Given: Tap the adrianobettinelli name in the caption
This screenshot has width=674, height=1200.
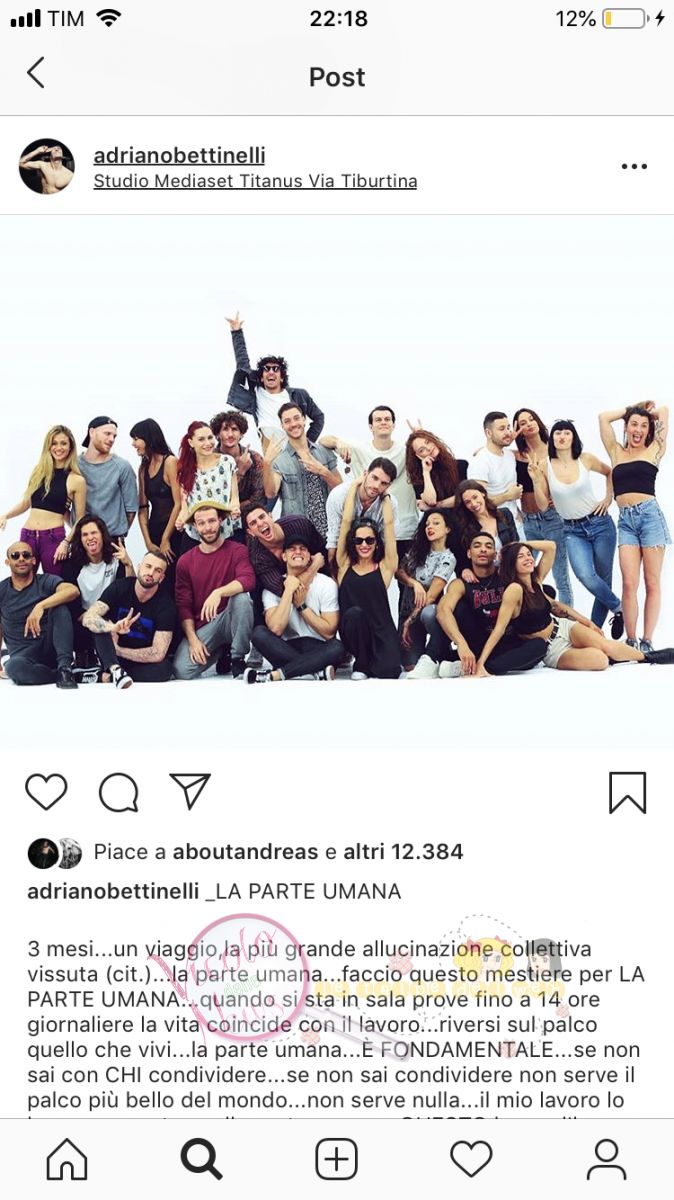Looking at the screenshot, I should pos(113,891).
